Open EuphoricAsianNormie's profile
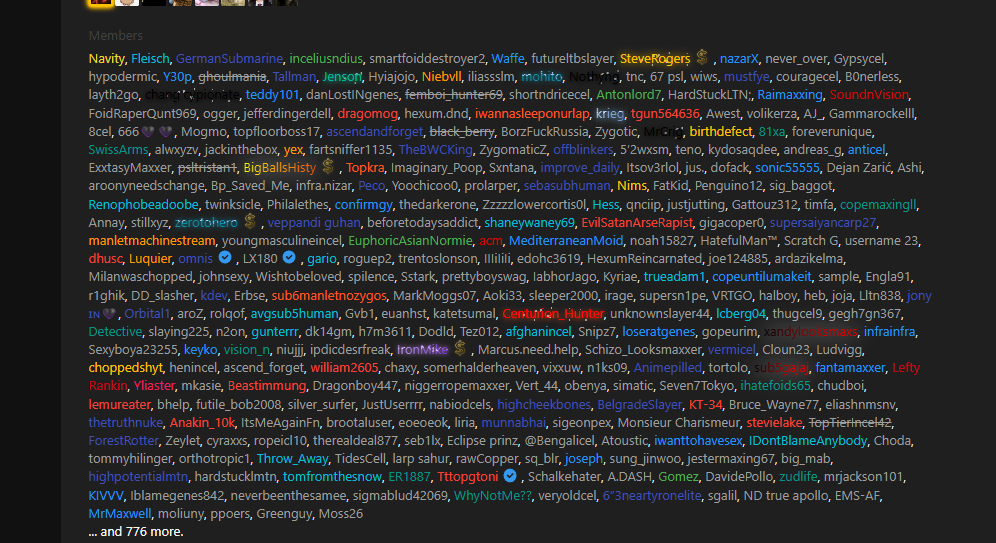Image resolution: width=996 pixels, height=543 pixels. (410, 241)
